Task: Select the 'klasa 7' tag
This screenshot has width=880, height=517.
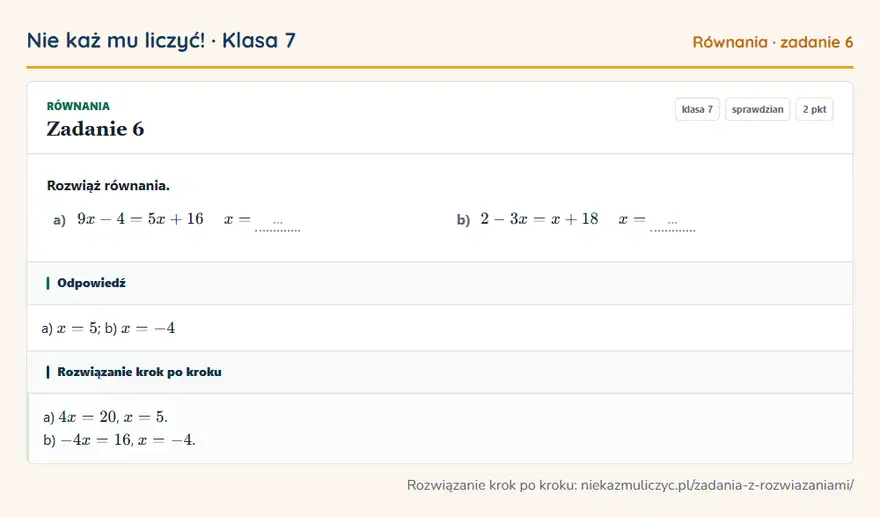Action: pos(697,109)
